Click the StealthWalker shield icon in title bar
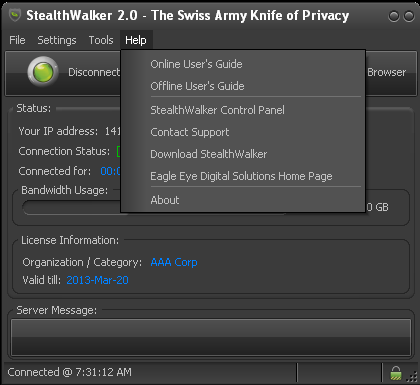The height and width of the screenshot is (385, 420). pos(15,15)
